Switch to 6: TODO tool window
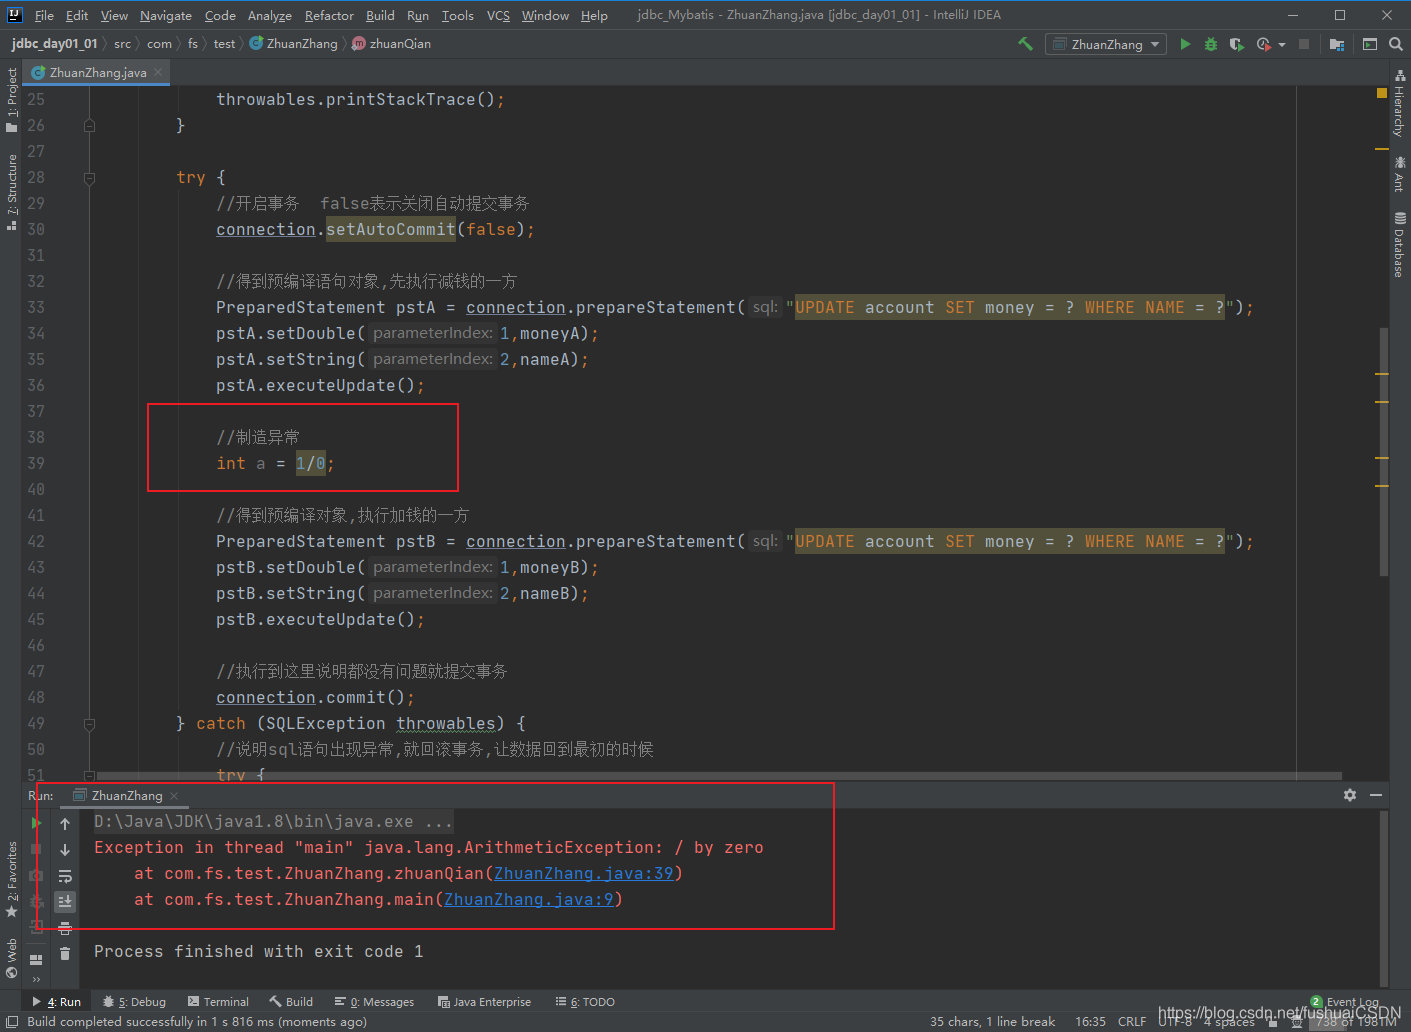This screenshot has width=1411, height=1032. 585,1002
